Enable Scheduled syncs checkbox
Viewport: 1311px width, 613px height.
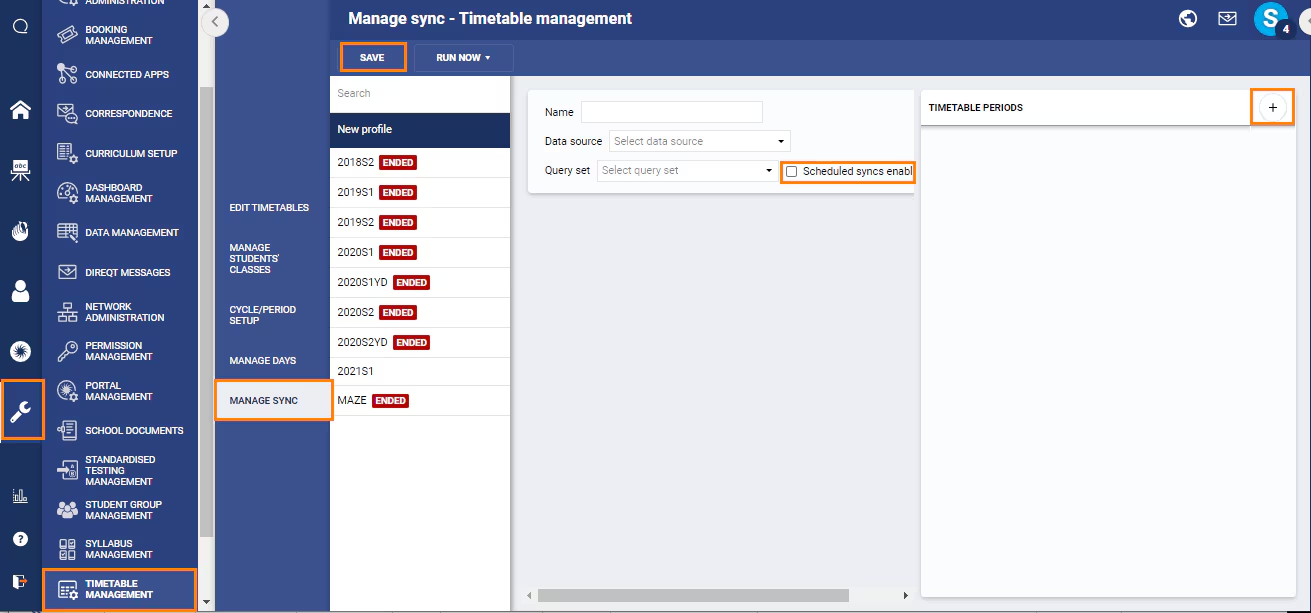click(791, 171)
